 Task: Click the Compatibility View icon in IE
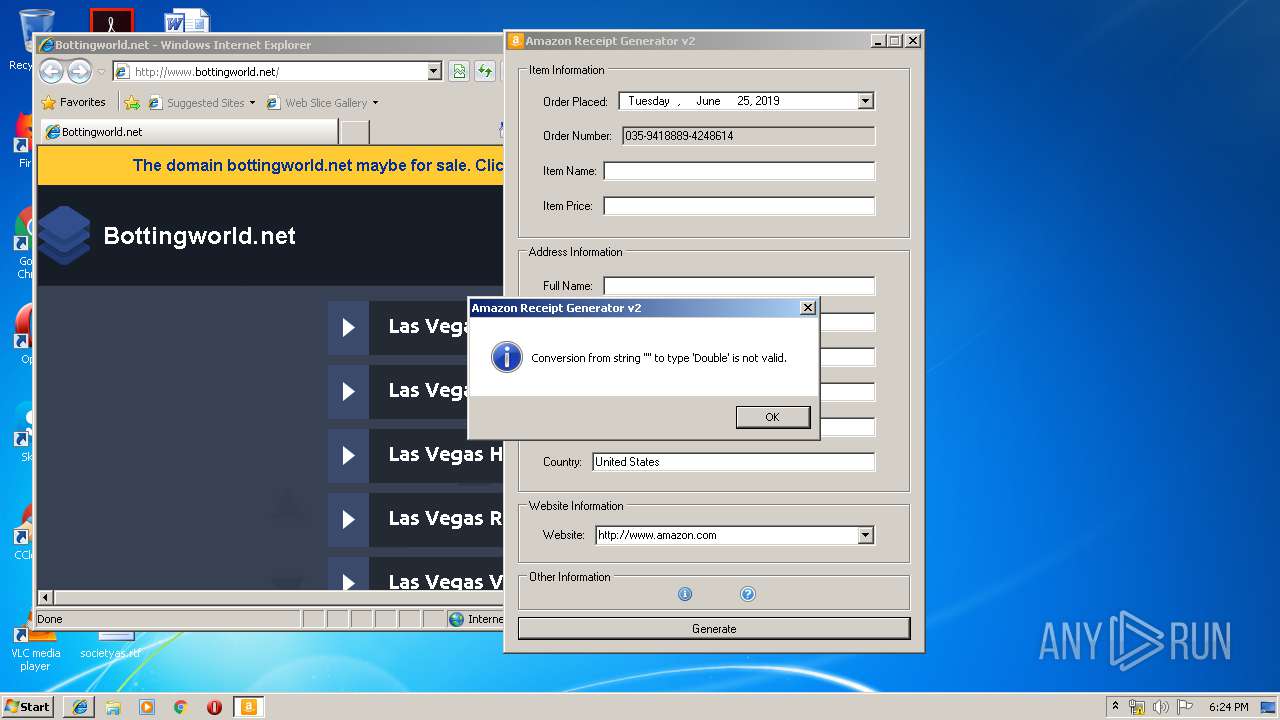coord(459,71)
